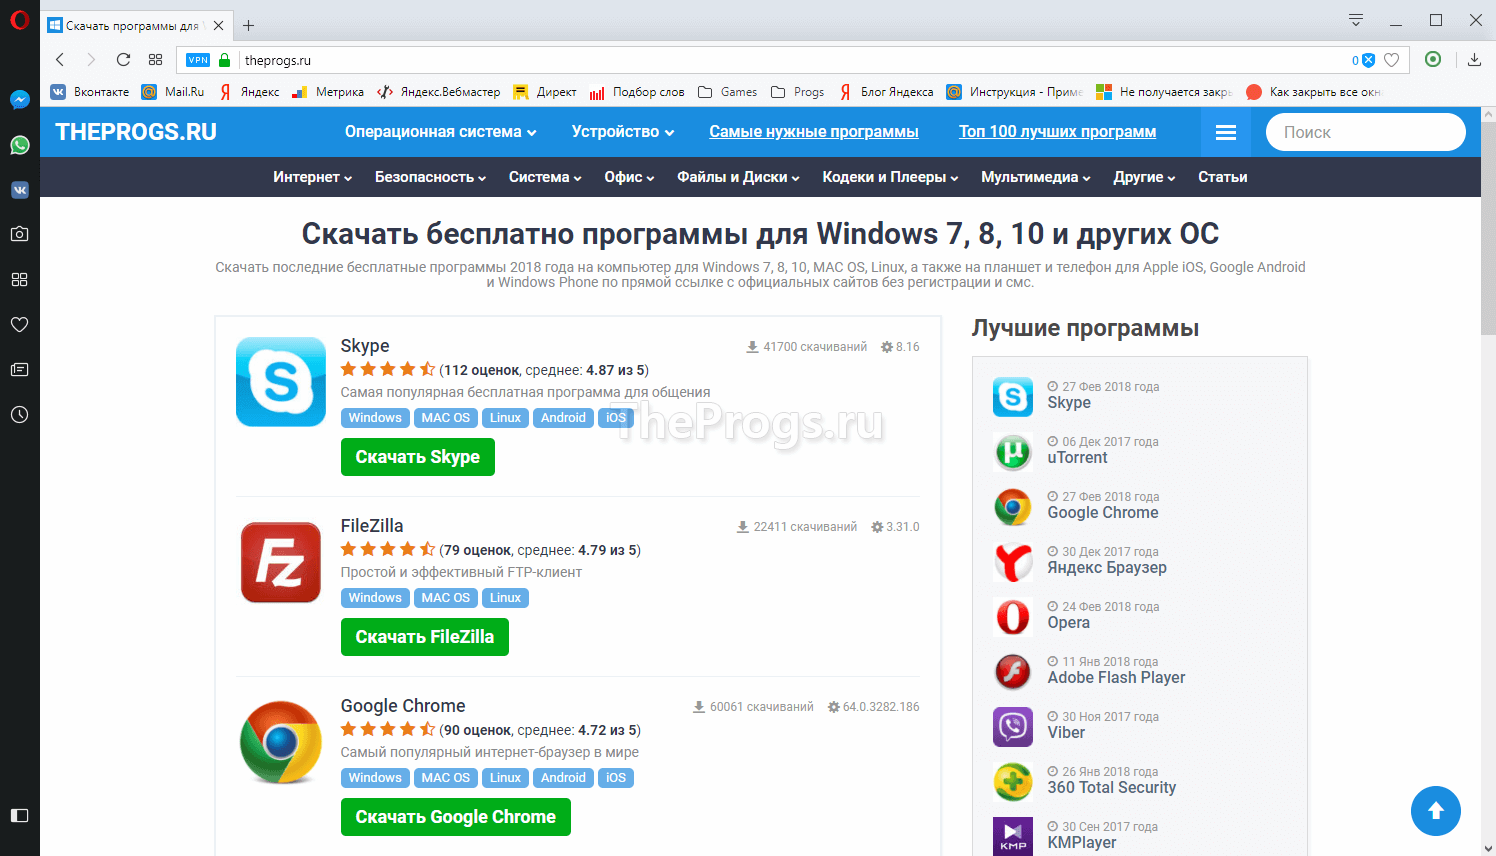Viewport: 1496px width, 856px height.
Task: Open Opera icon in best programs
Action: [x=1013, y=617]
